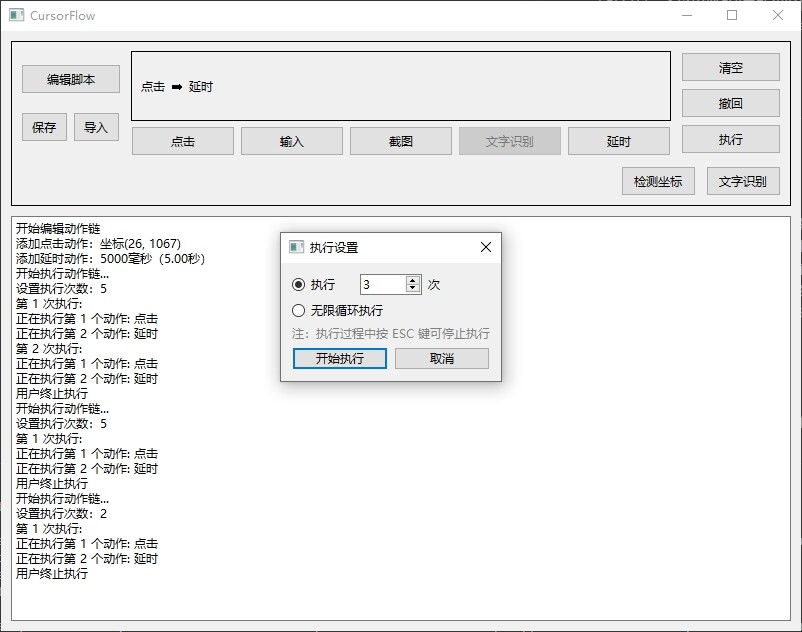Add a 点击 action button
The height and width of the screenshot is (632, 802).
[183, 141]
